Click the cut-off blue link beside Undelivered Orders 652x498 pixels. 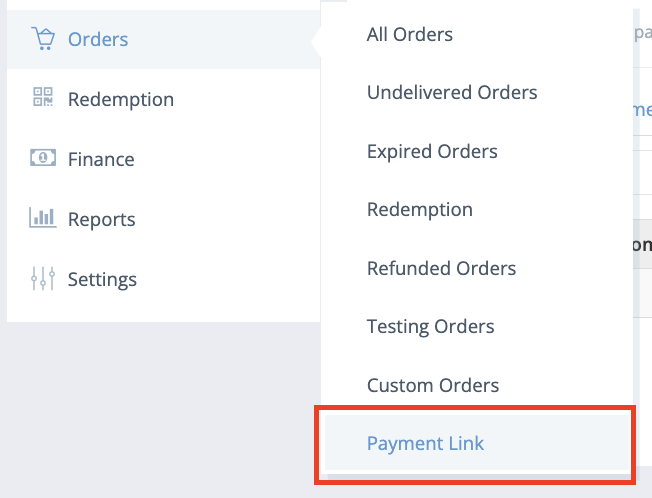tap(642, 110)
